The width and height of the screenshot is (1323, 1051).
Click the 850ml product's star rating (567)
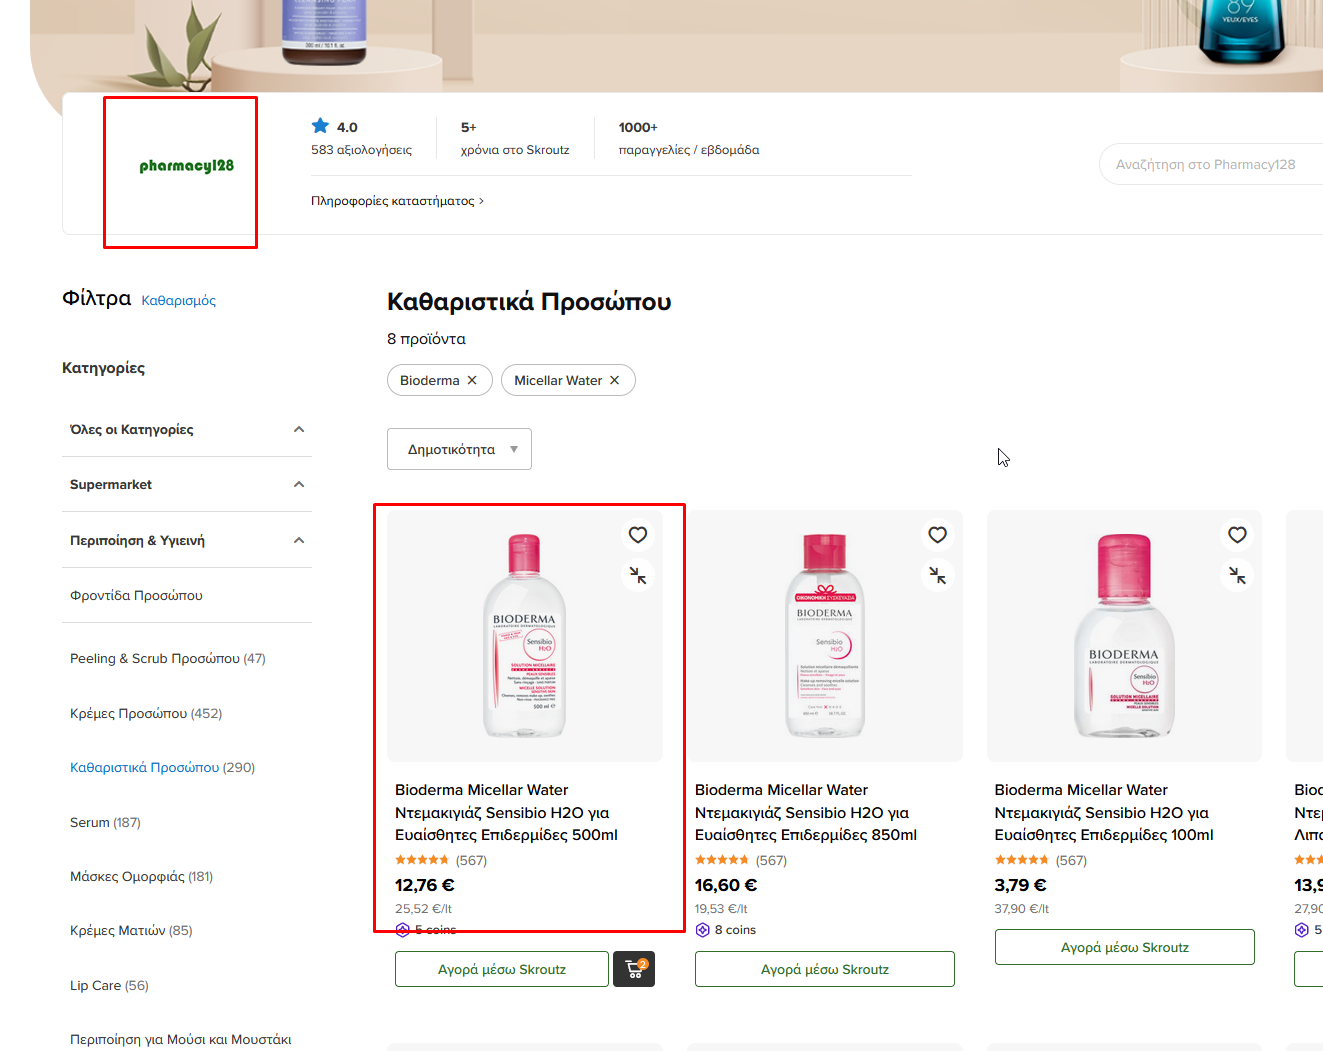coord(741,860)
